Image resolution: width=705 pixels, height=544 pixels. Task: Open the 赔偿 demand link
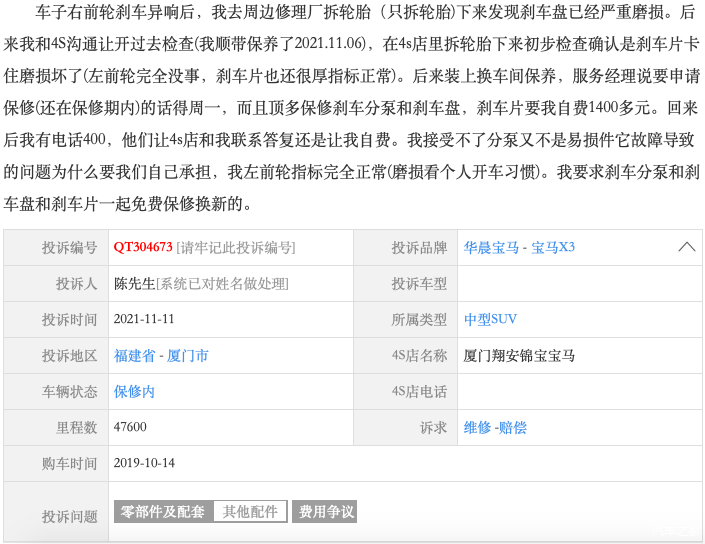click(x=512, y=427)
